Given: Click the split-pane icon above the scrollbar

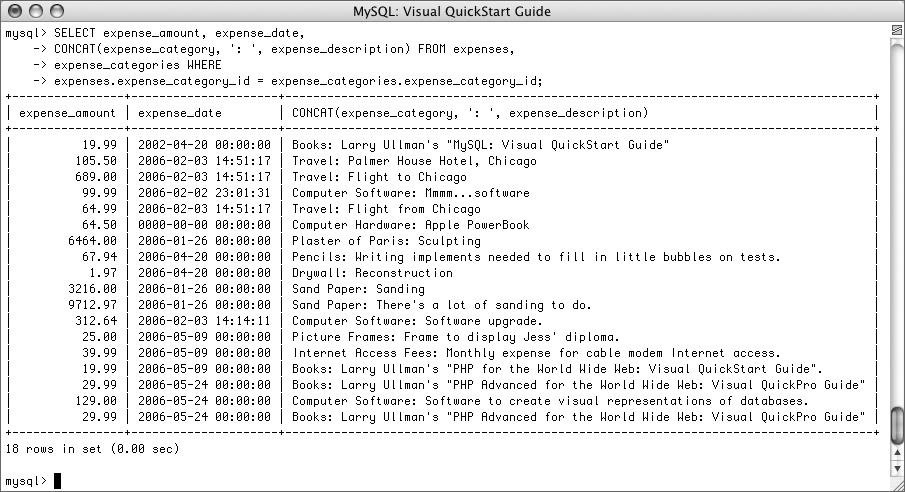Looking at the screenshot, I should click(897, 29).
